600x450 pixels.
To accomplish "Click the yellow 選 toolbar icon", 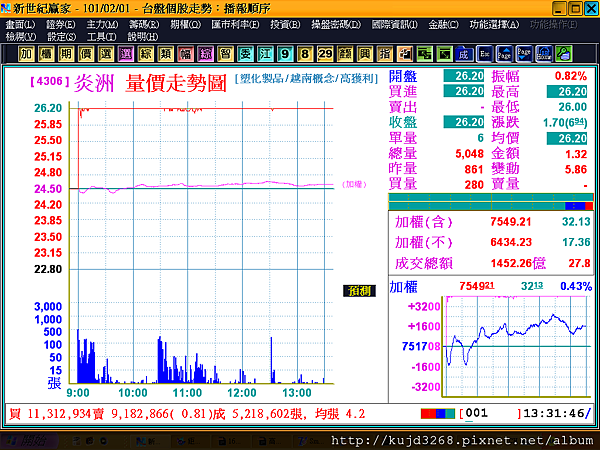I will point(106,54).
